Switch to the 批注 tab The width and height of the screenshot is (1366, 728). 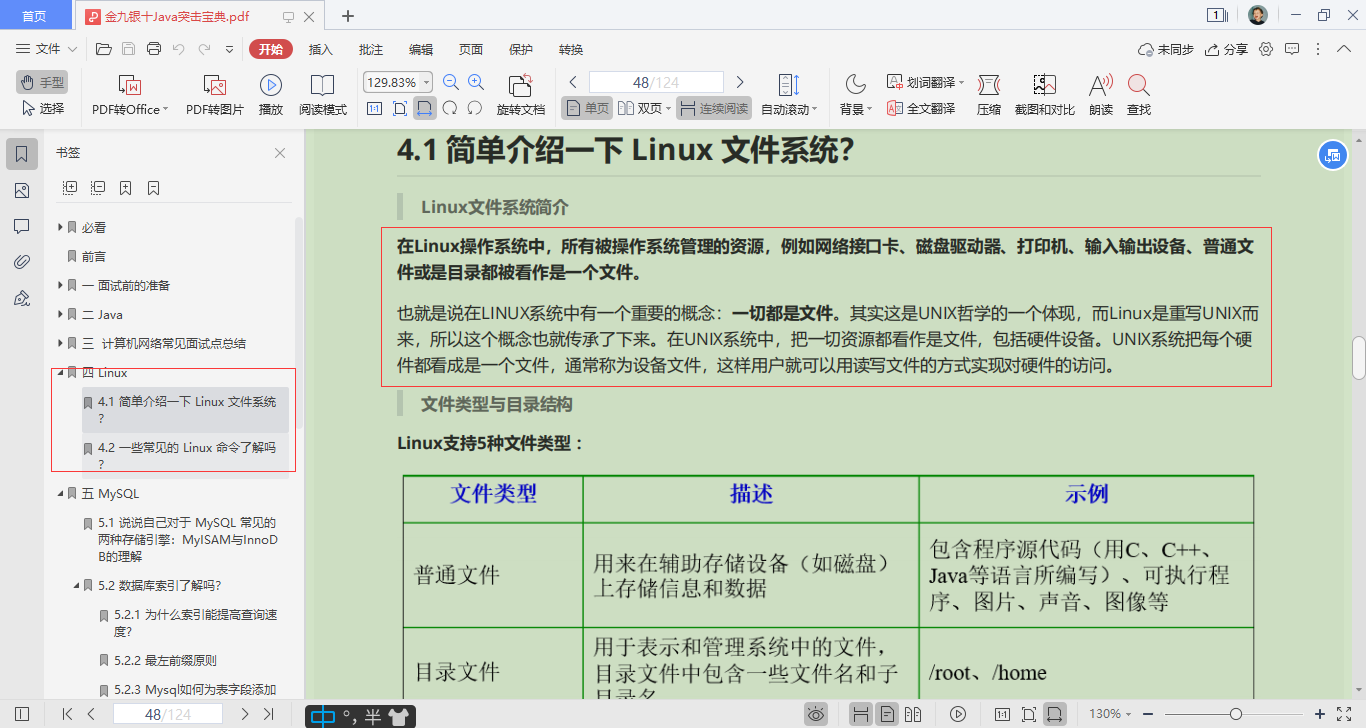pyautogui.click(x=371, y=49)
